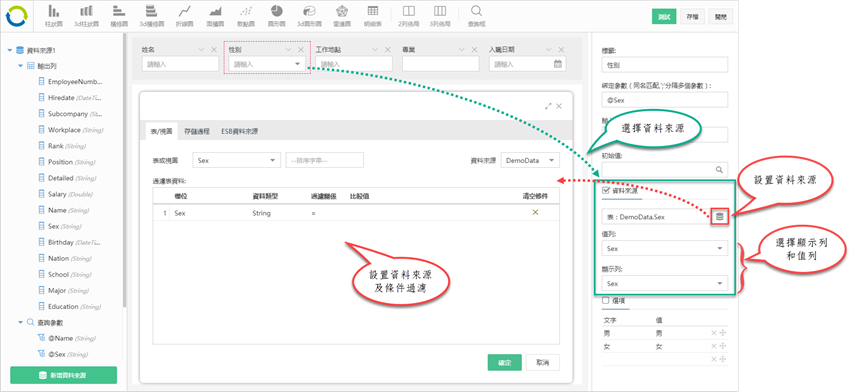This screenshot has height=392, width=851.
Task: Insert a 折線圖 line chart
Action: point(185,16)
